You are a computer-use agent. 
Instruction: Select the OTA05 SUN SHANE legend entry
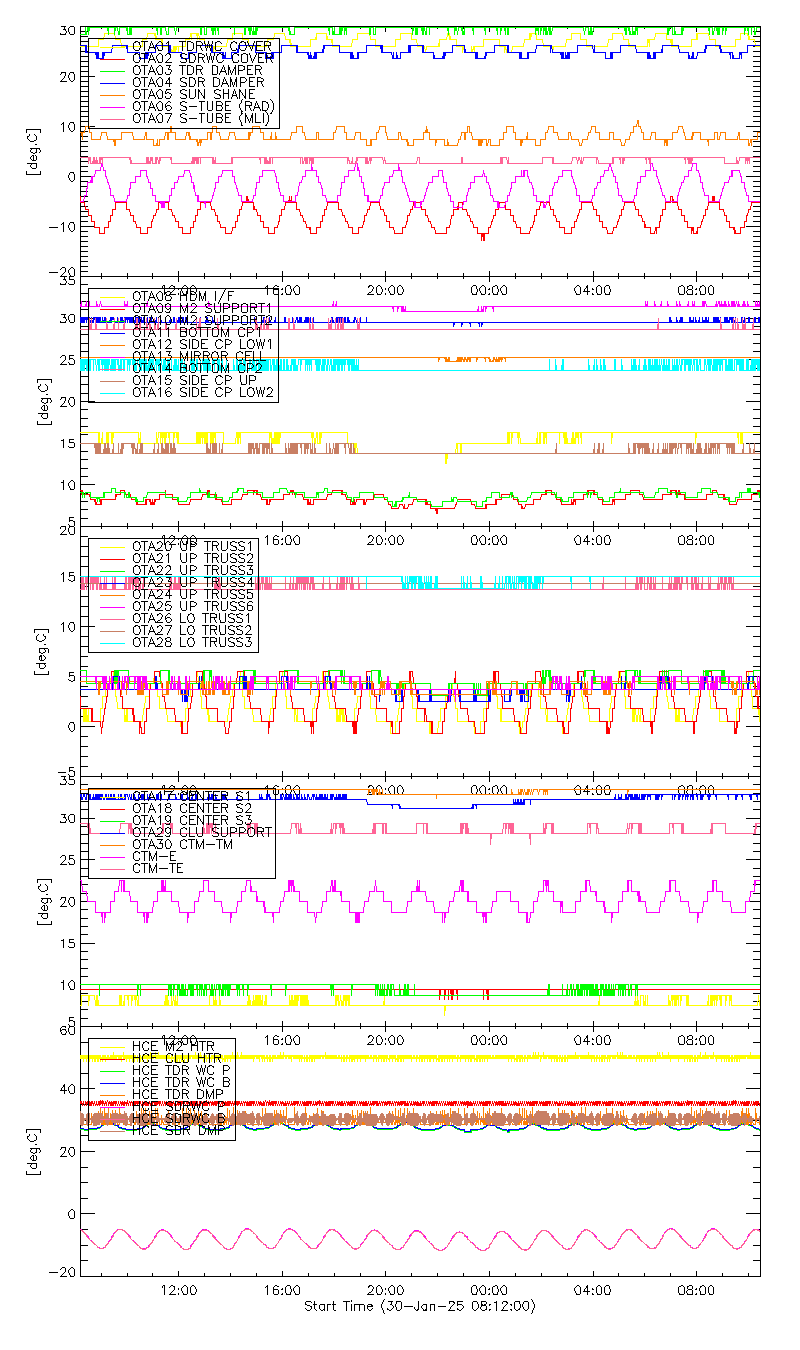click(193, 94)
